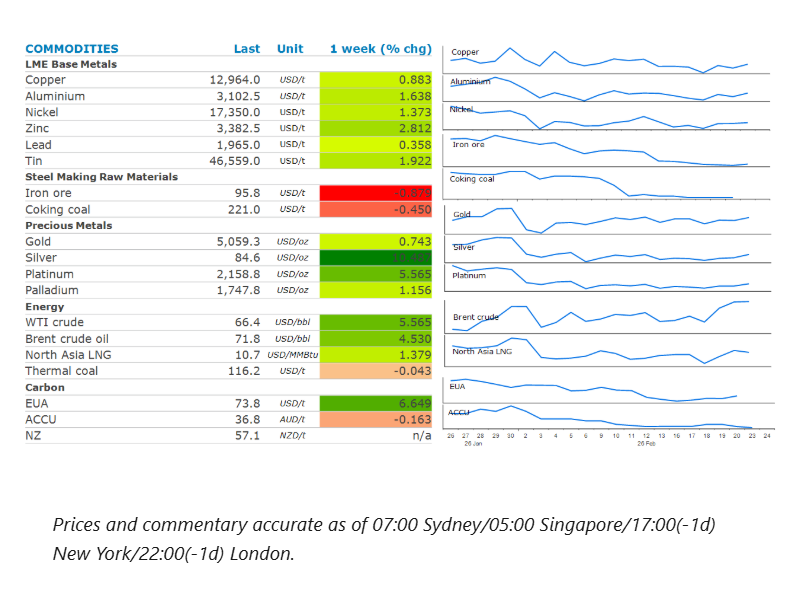Click the 1 week (% chg) header
The image size is (797, 601).
click(381, 49)
